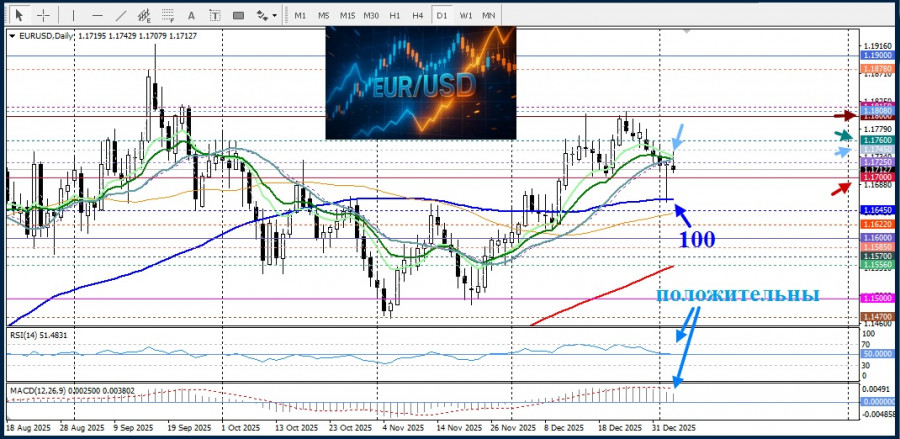
Task: Switch chart to W1 weekly timeframe
Action: click(x=465, y=15)
